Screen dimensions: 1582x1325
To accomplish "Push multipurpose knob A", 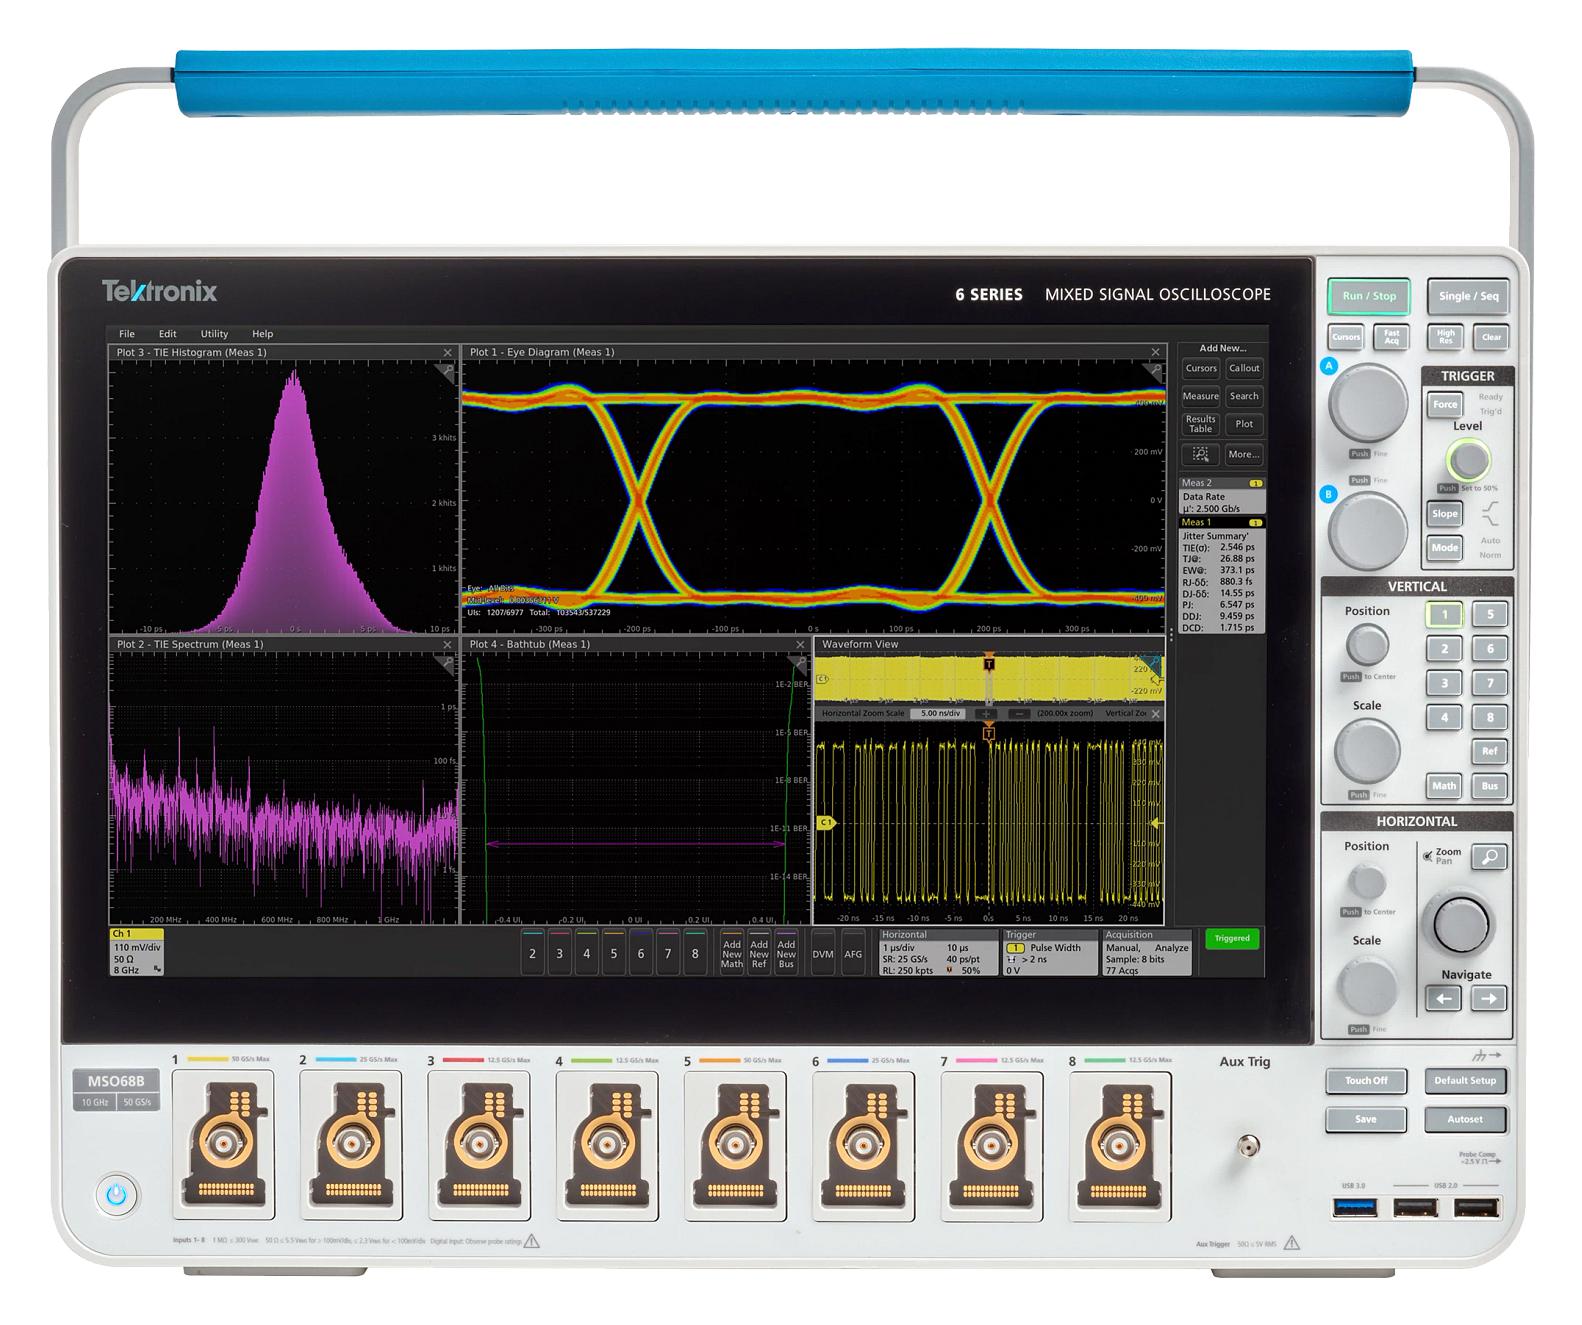I will pyautogui.click(x=1367, y=403).
